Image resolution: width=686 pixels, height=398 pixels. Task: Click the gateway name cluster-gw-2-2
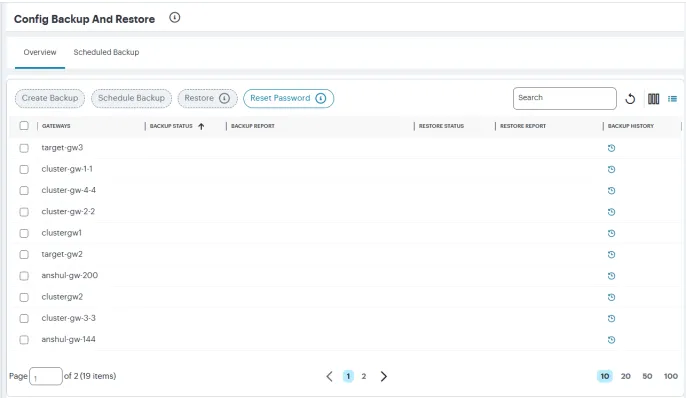(x=68, y=212)
